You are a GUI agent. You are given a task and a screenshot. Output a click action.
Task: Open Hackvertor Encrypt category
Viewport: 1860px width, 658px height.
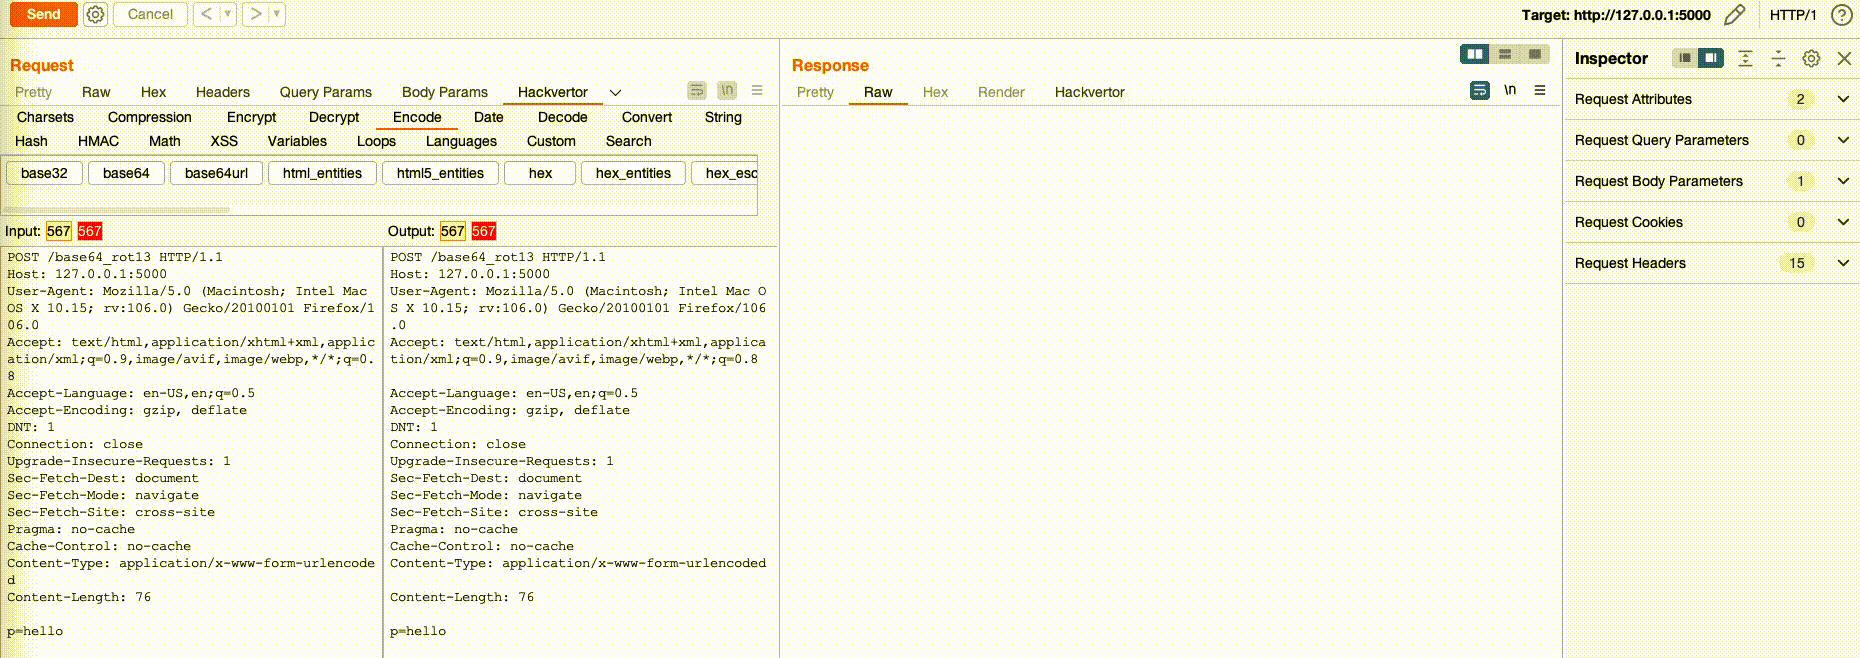(251, 117)
